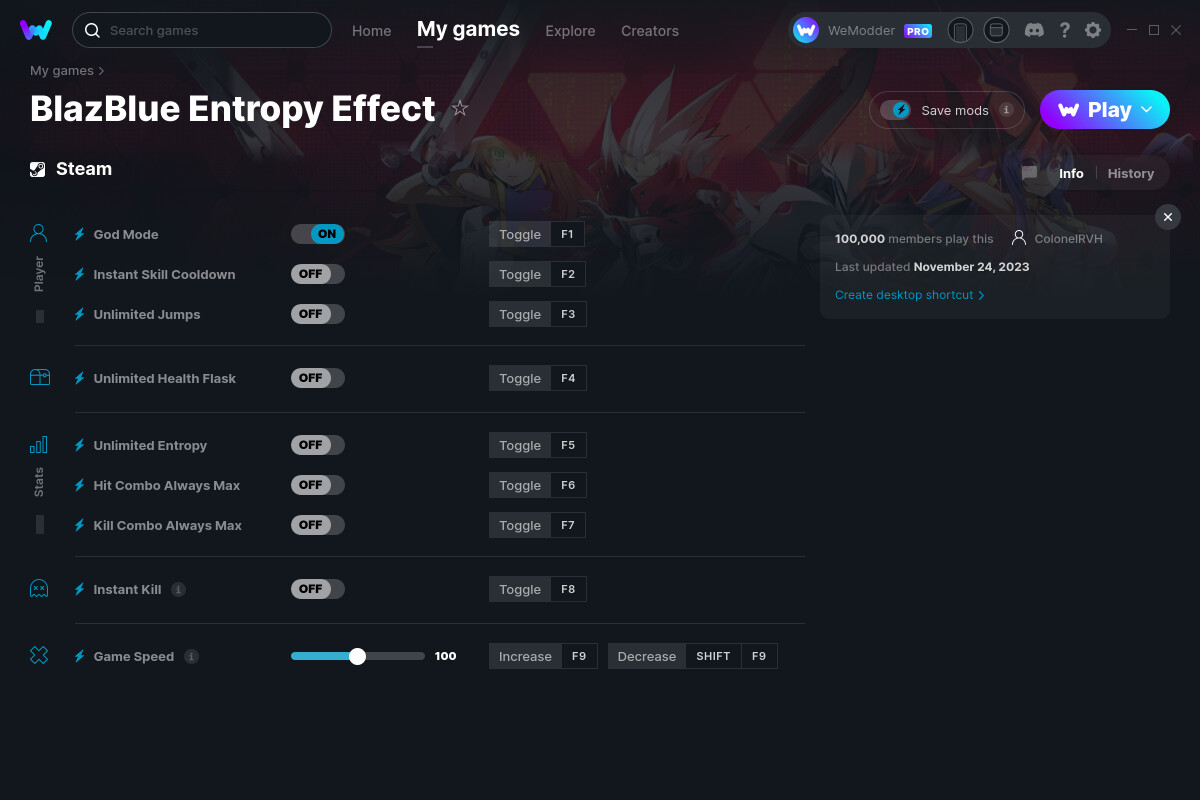Click the Search games input field
Image resolution: width=1200 pixels, height=800 pixels.
[x=200, y=30]
